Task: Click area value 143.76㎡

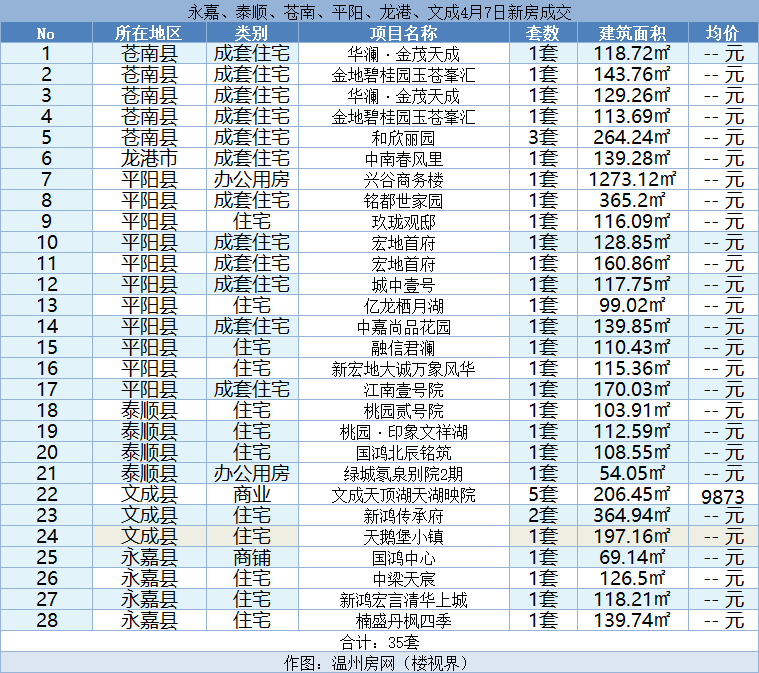Action: pos(632,75)
